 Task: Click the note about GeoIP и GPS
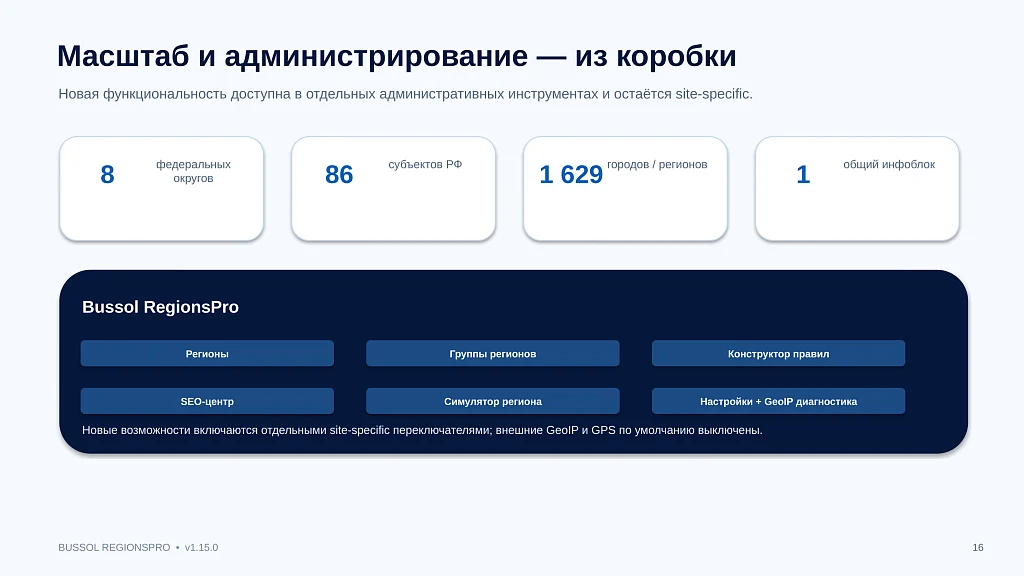422,430
